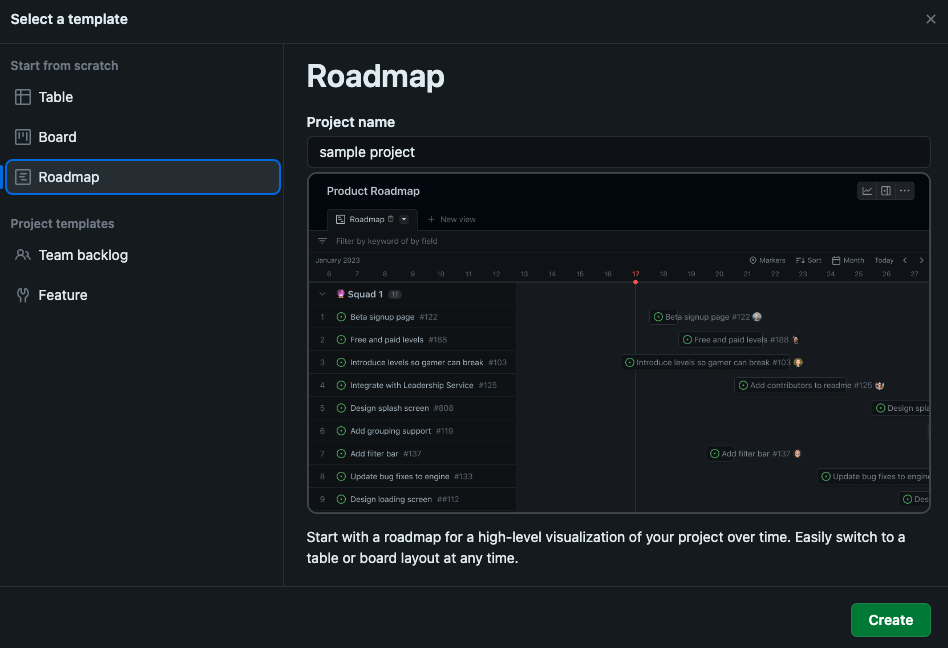This screenshot has width=948, height=648.
Task: Click the Sort option in preview
Action: tap(809, 260)
